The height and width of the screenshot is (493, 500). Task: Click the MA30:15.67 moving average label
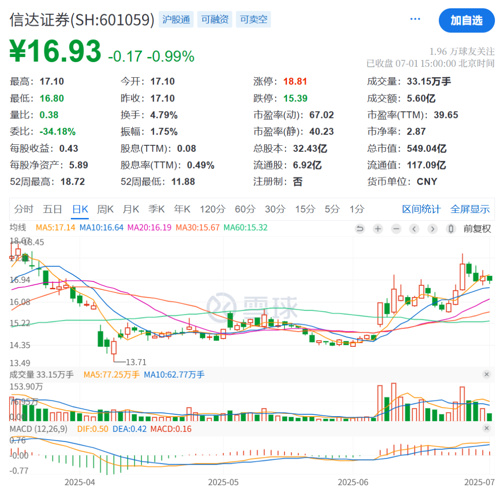click(197, 228)
